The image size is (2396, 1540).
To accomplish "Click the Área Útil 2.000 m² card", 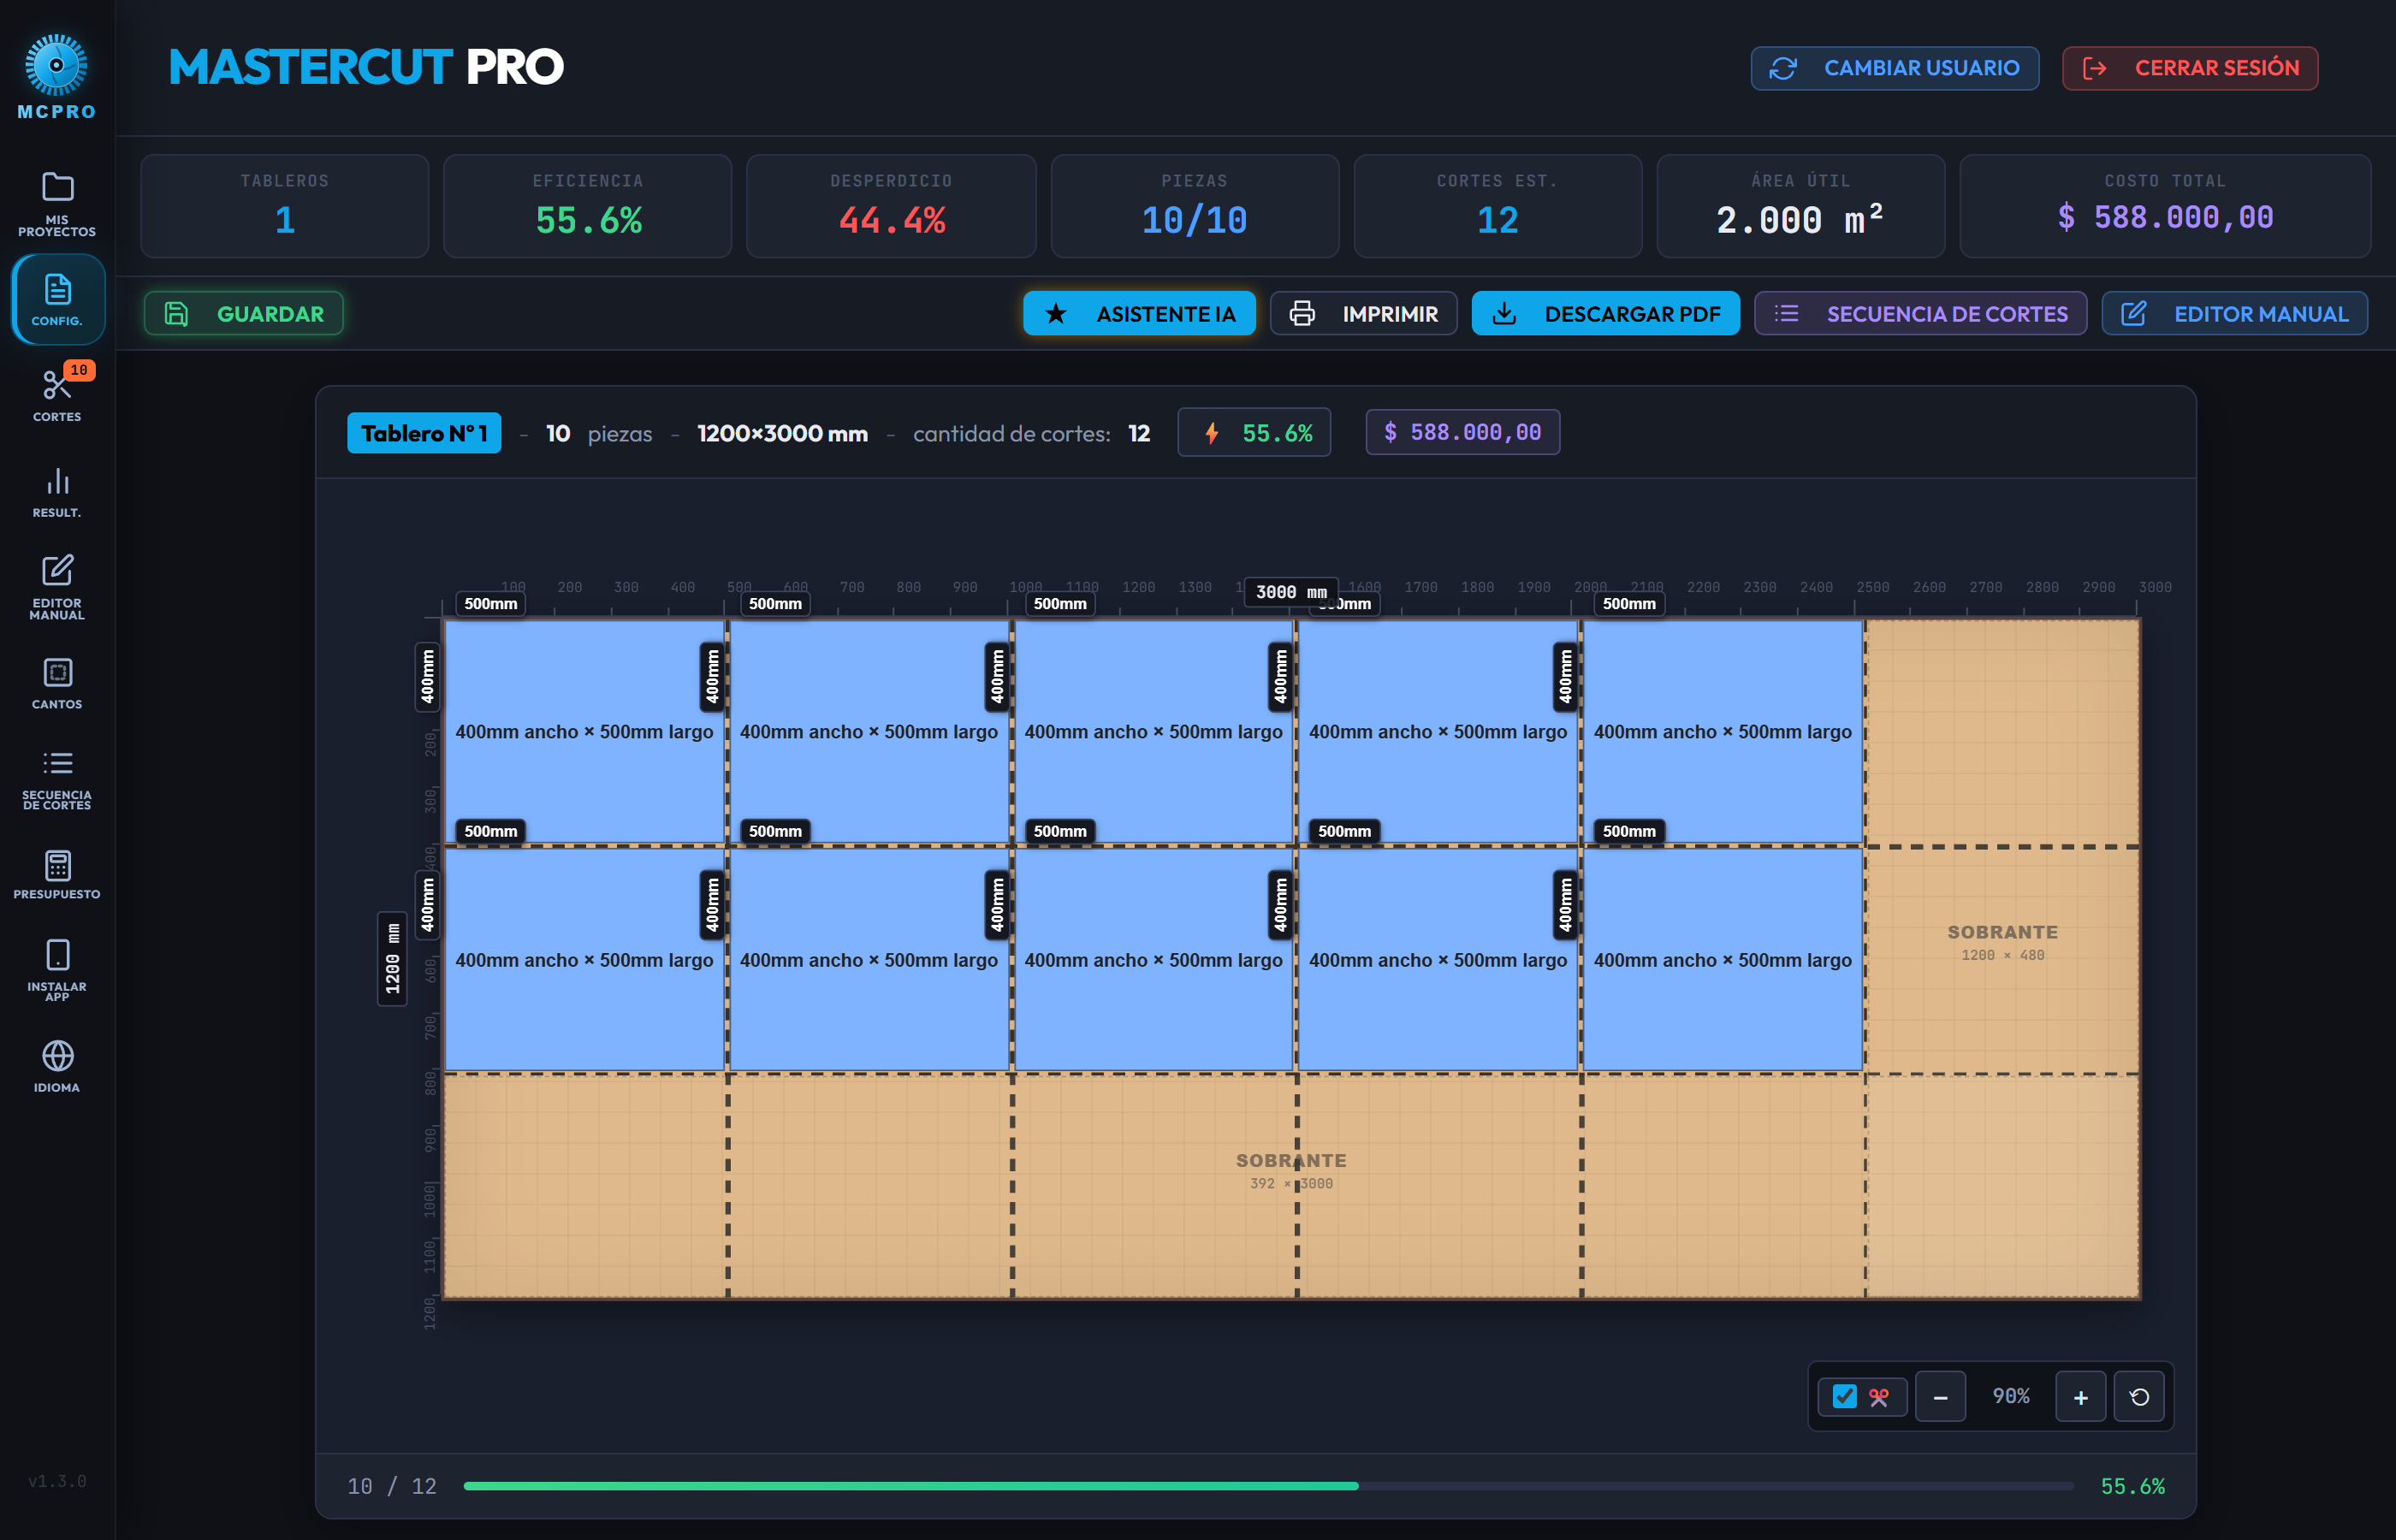I will pos(1801,206).
